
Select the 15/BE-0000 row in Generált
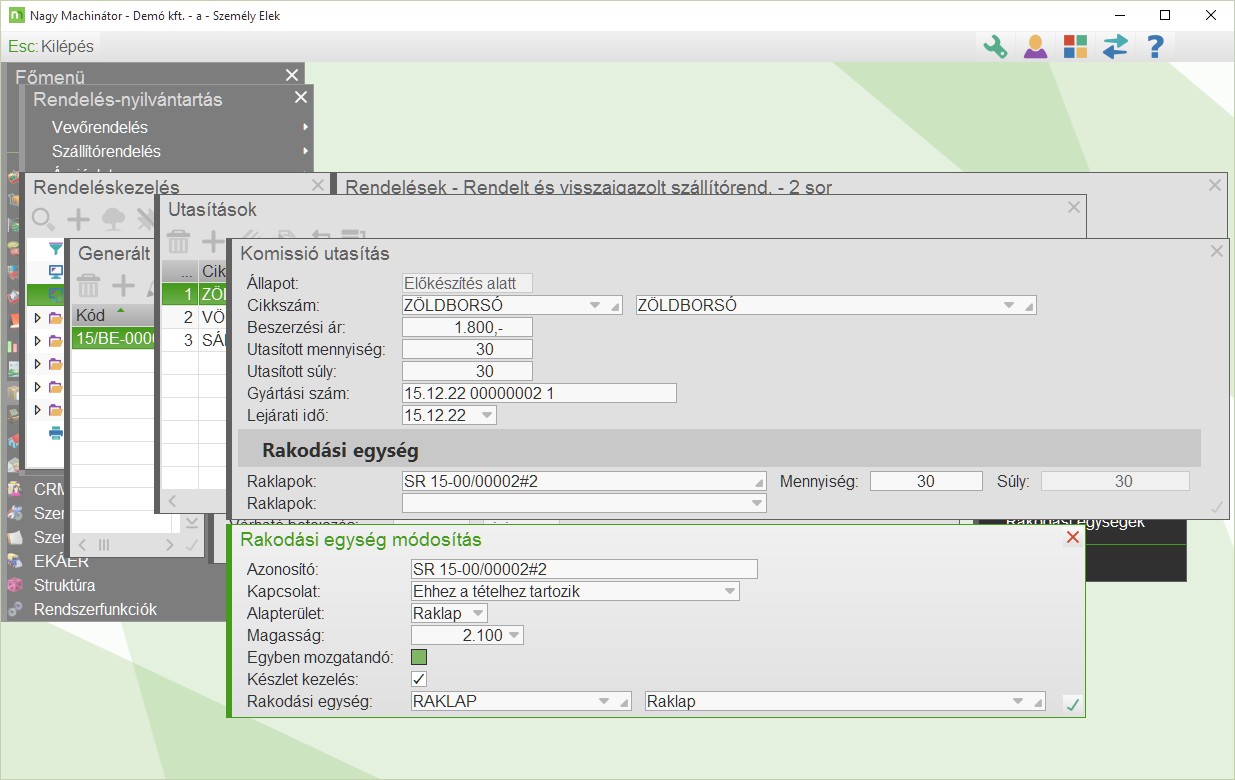tap(113, 339)
